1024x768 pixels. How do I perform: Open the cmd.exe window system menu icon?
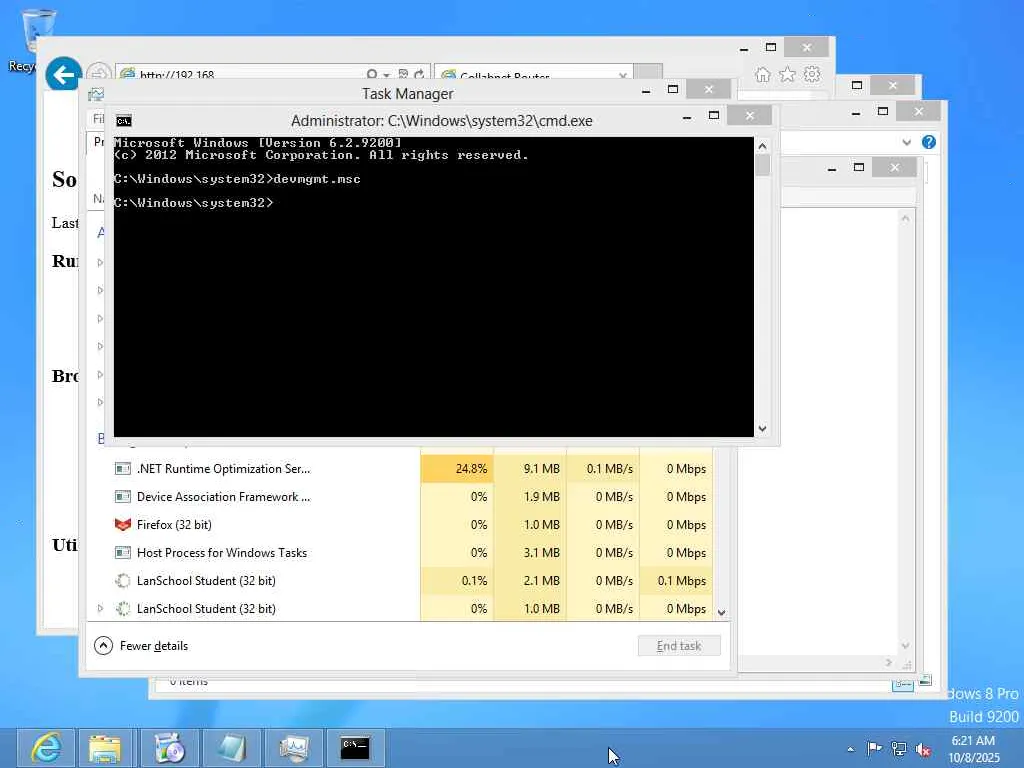pyautogui.click(x=123, y=121)
